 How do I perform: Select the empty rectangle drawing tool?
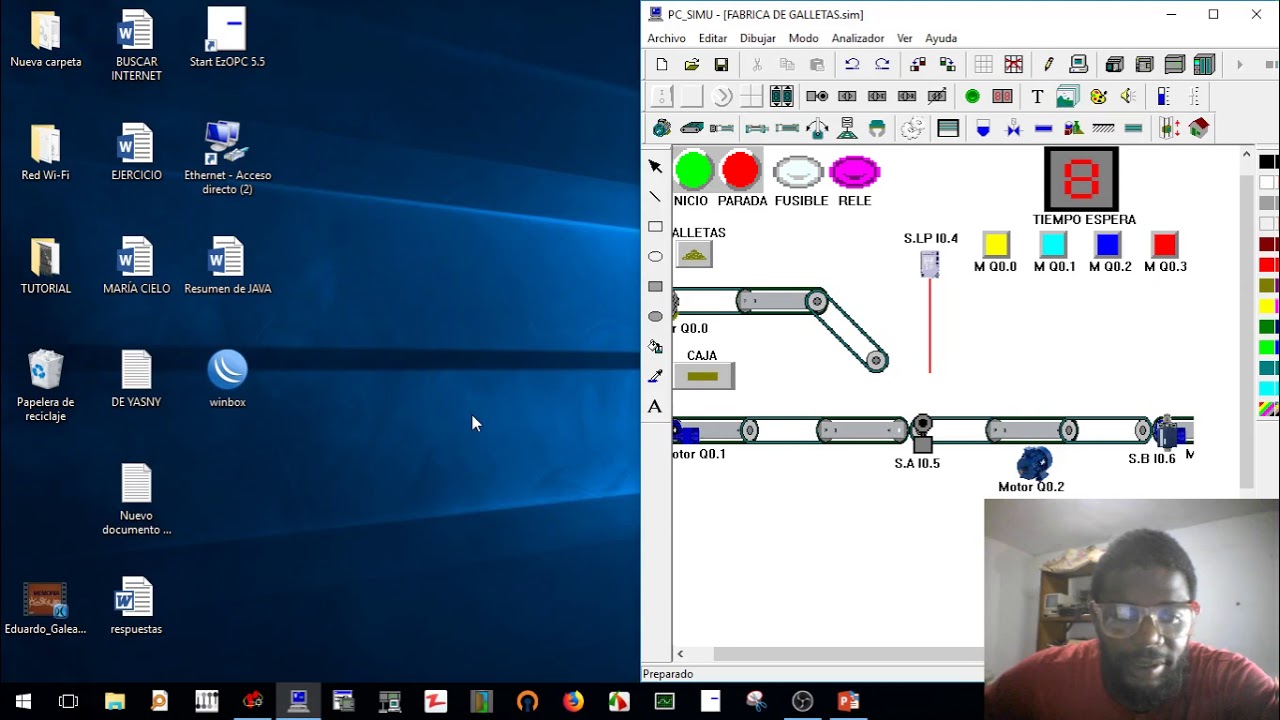[x=655, y=226]
